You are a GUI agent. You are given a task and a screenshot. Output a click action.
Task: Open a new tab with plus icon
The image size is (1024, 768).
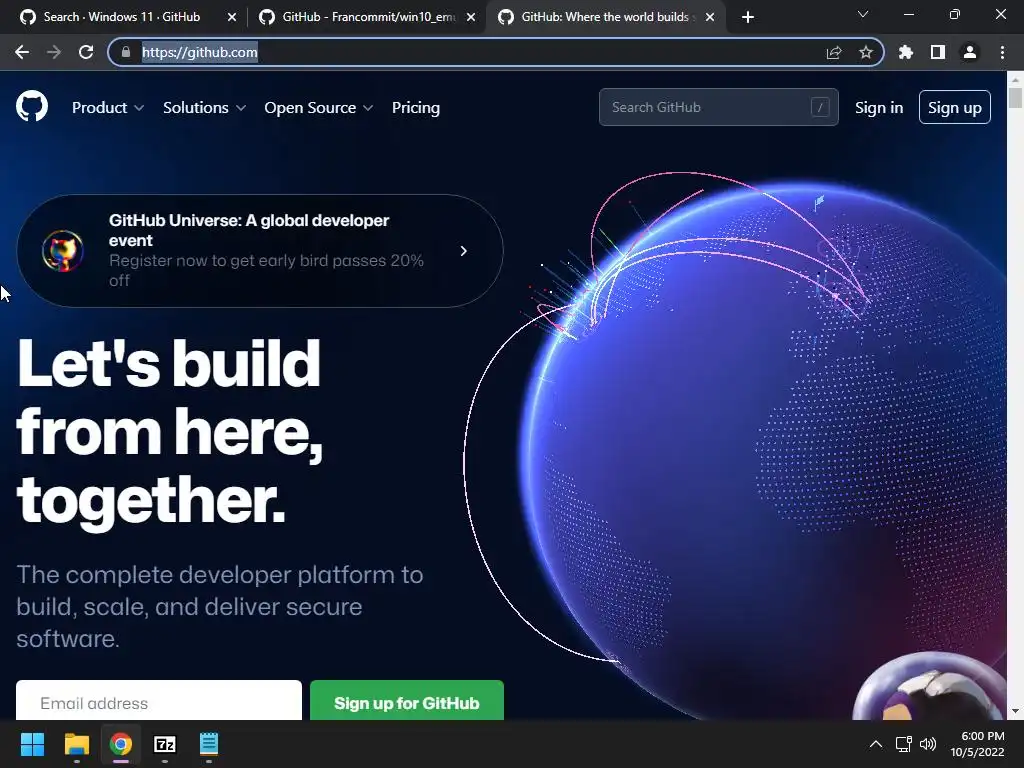point(748,17)
